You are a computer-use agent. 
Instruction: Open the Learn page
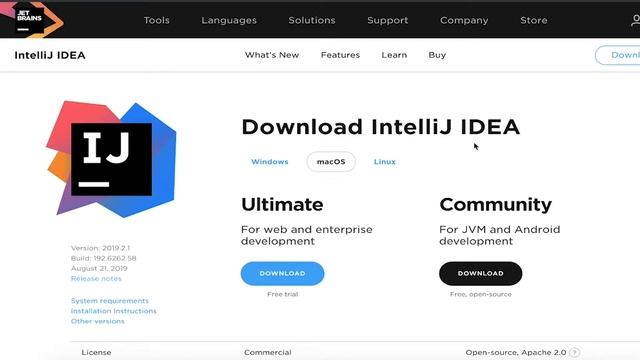click(x=394, y=55)
